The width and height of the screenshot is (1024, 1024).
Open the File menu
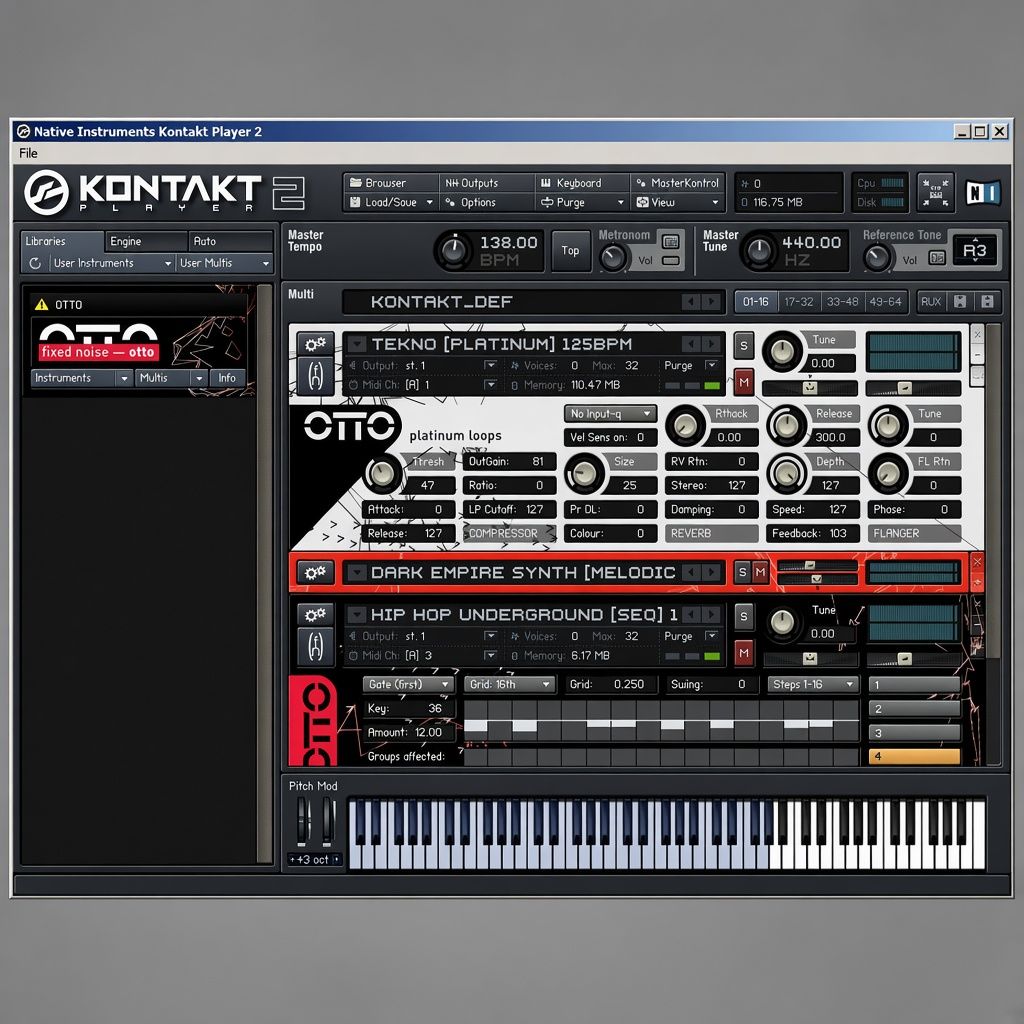[x=28, y=153]
